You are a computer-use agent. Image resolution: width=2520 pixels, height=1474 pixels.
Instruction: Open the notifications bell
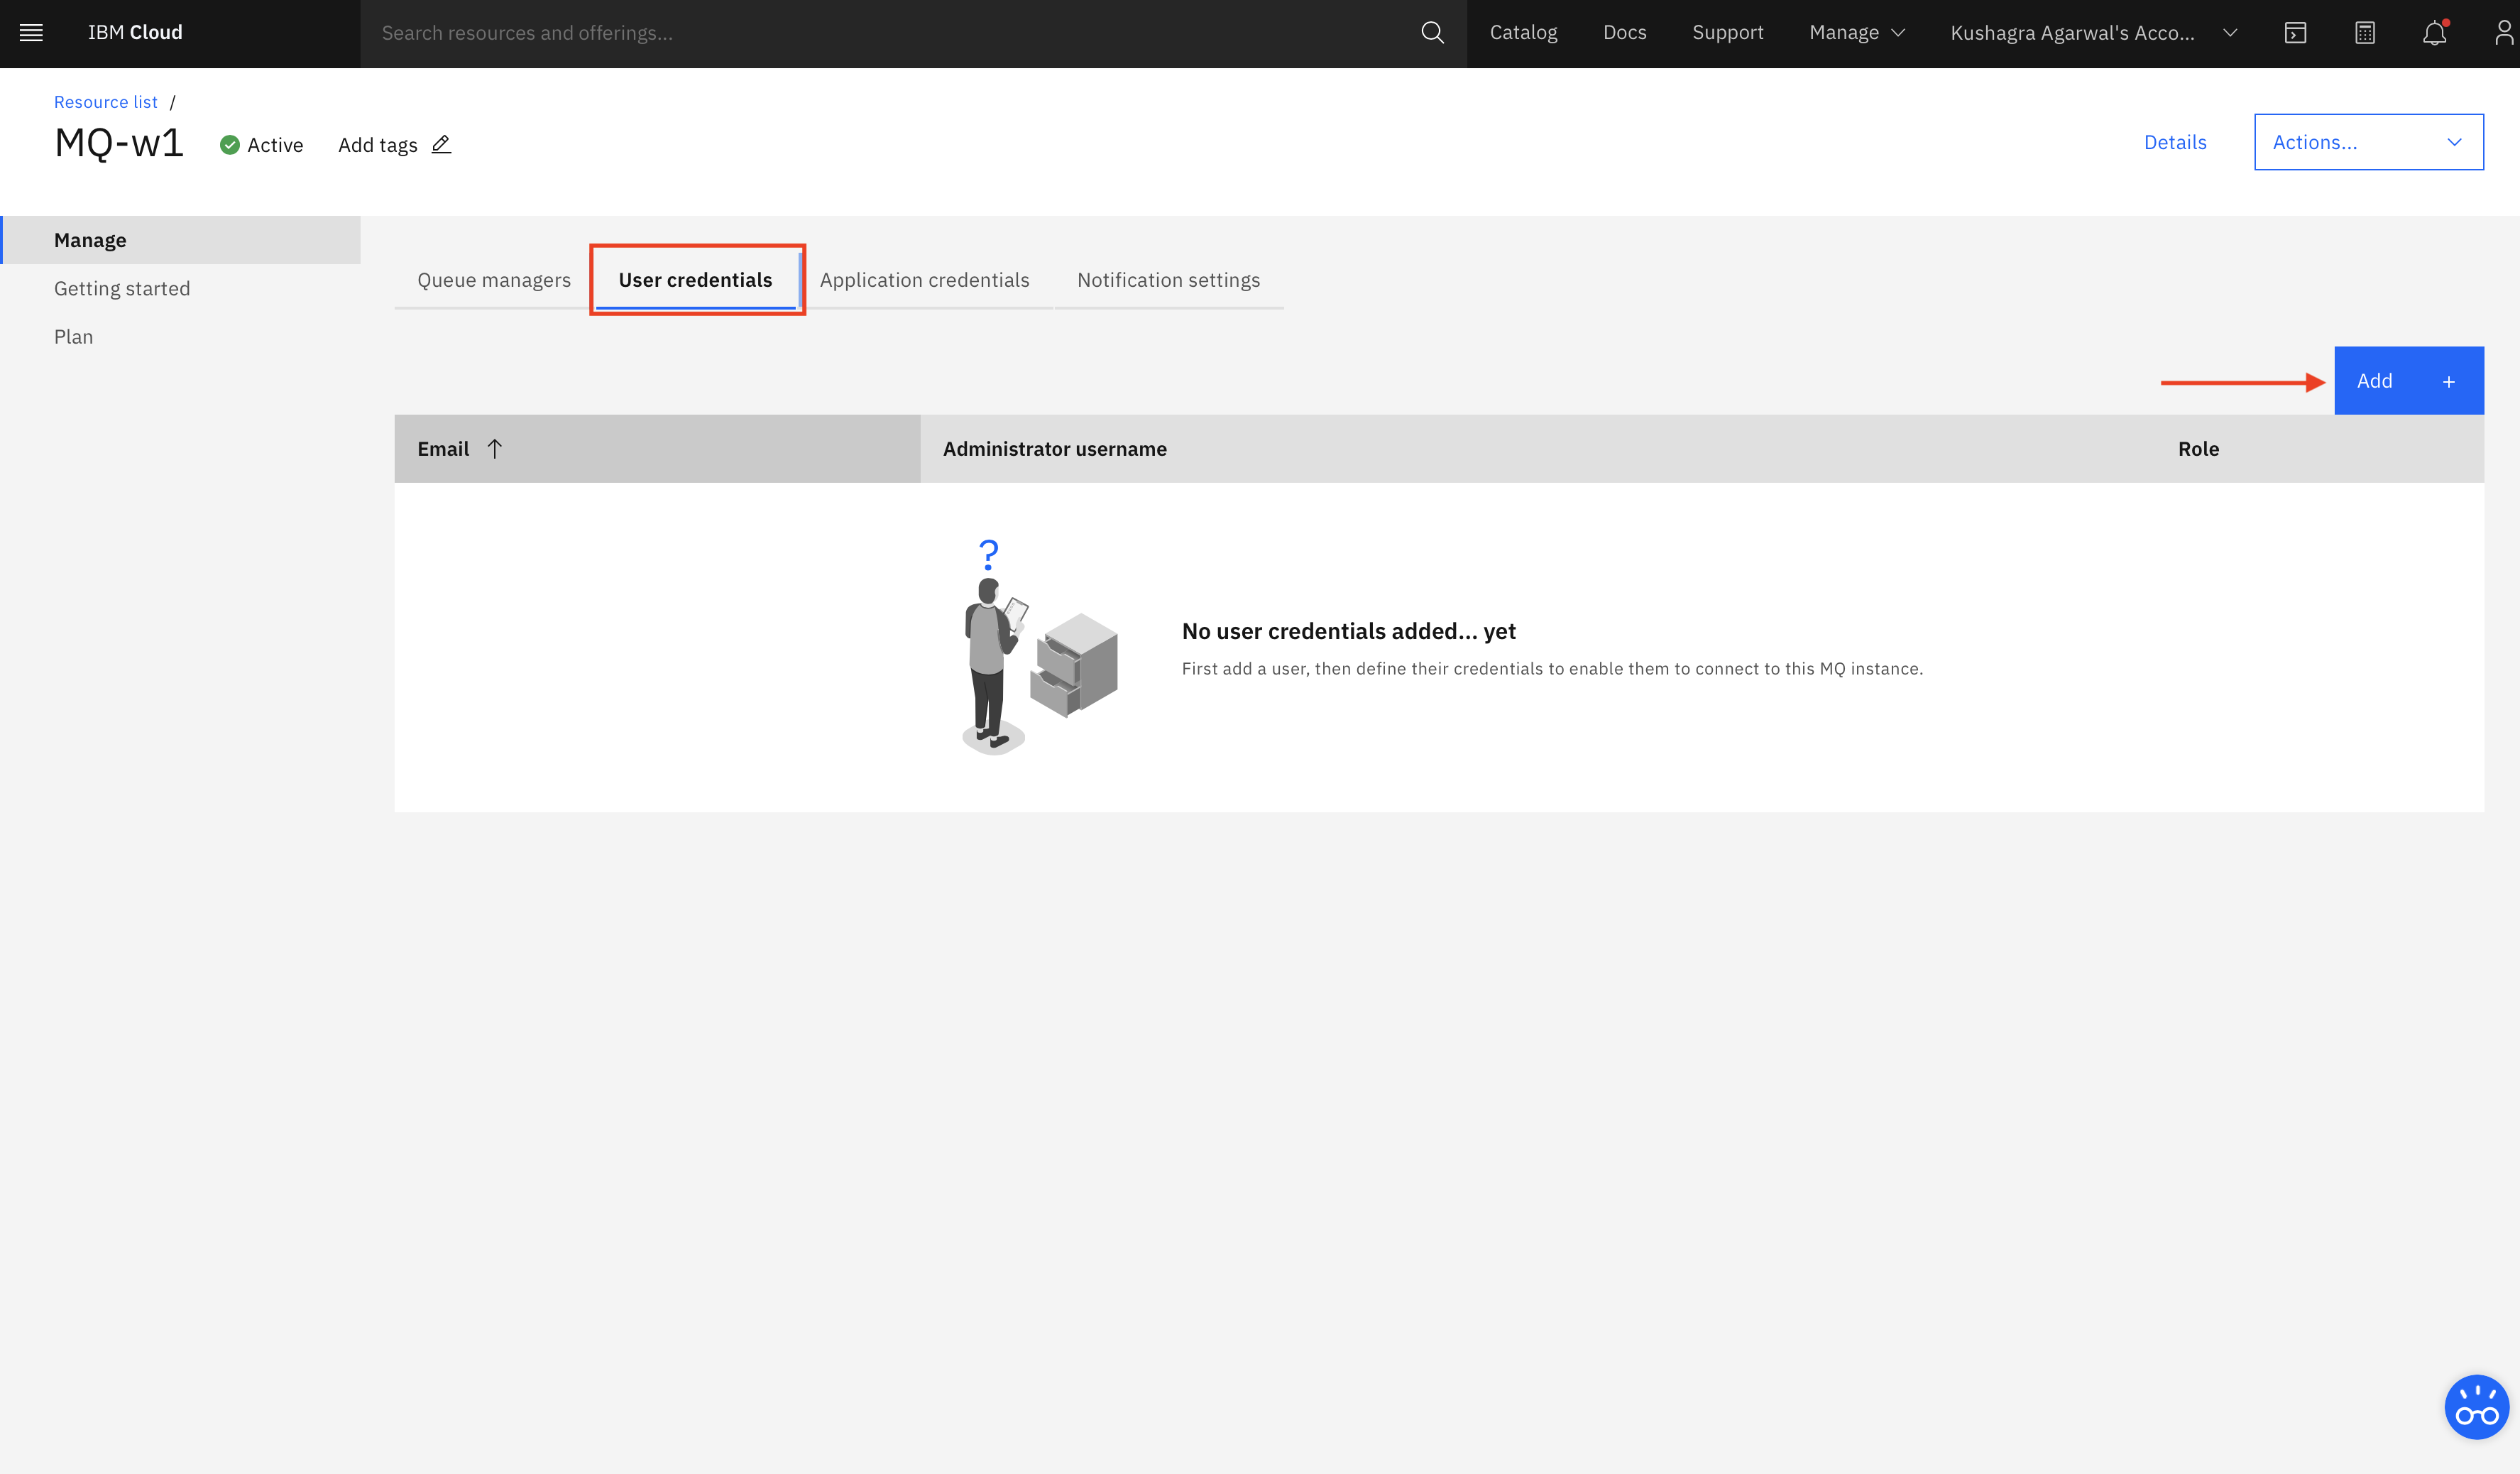[x=2434, y=33]
